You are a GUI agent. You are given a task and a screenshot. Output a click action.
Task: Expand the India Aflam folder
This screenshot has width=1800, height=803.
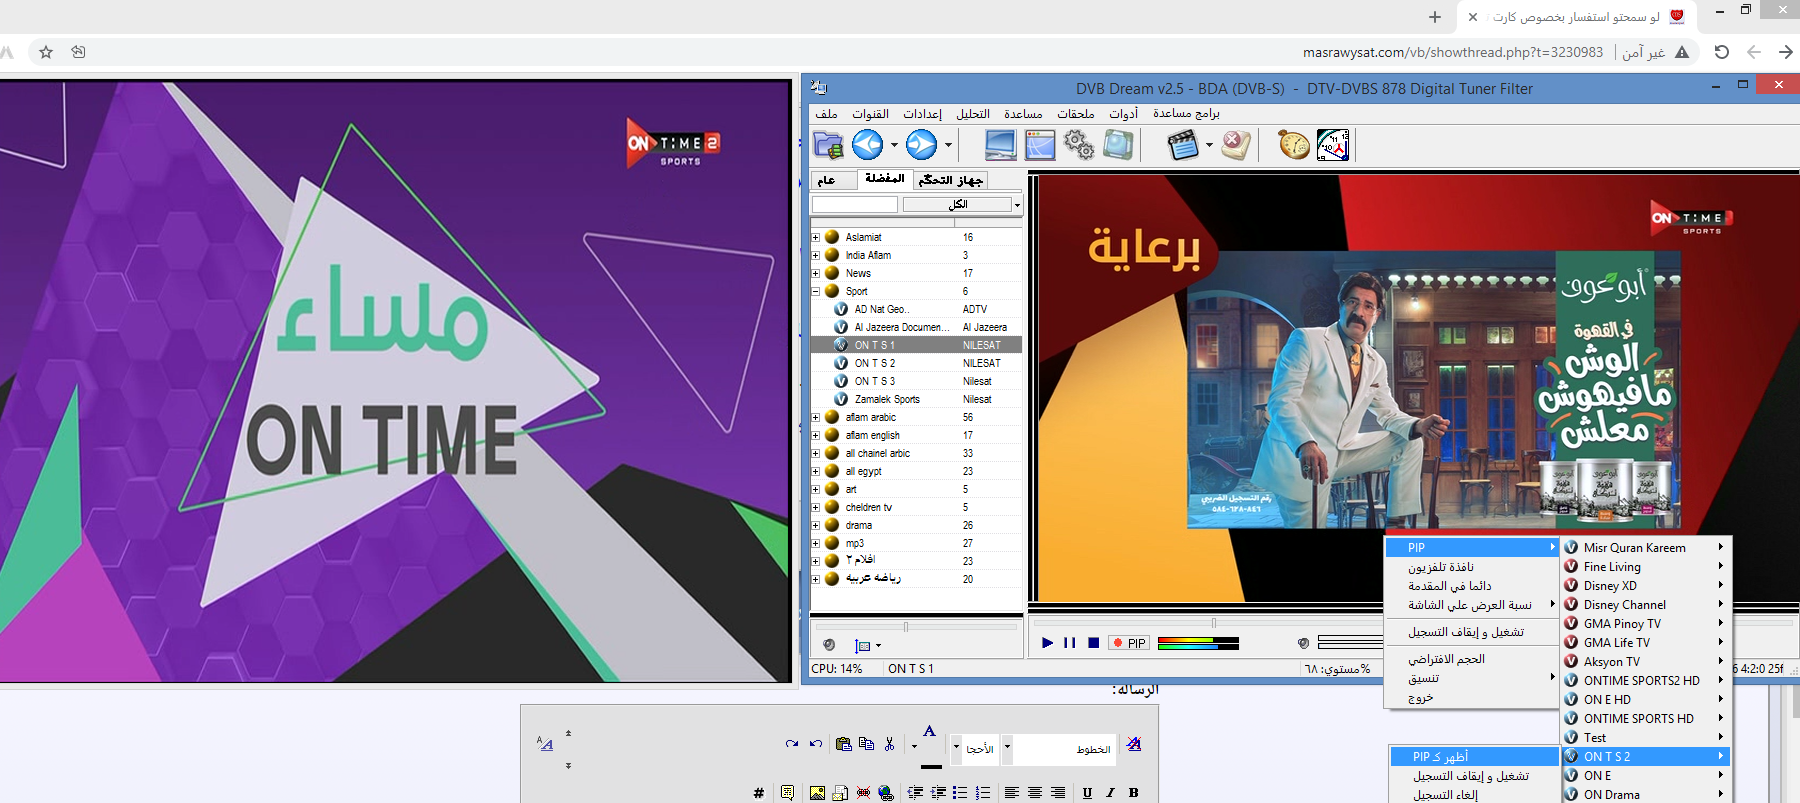coord(816,255)
